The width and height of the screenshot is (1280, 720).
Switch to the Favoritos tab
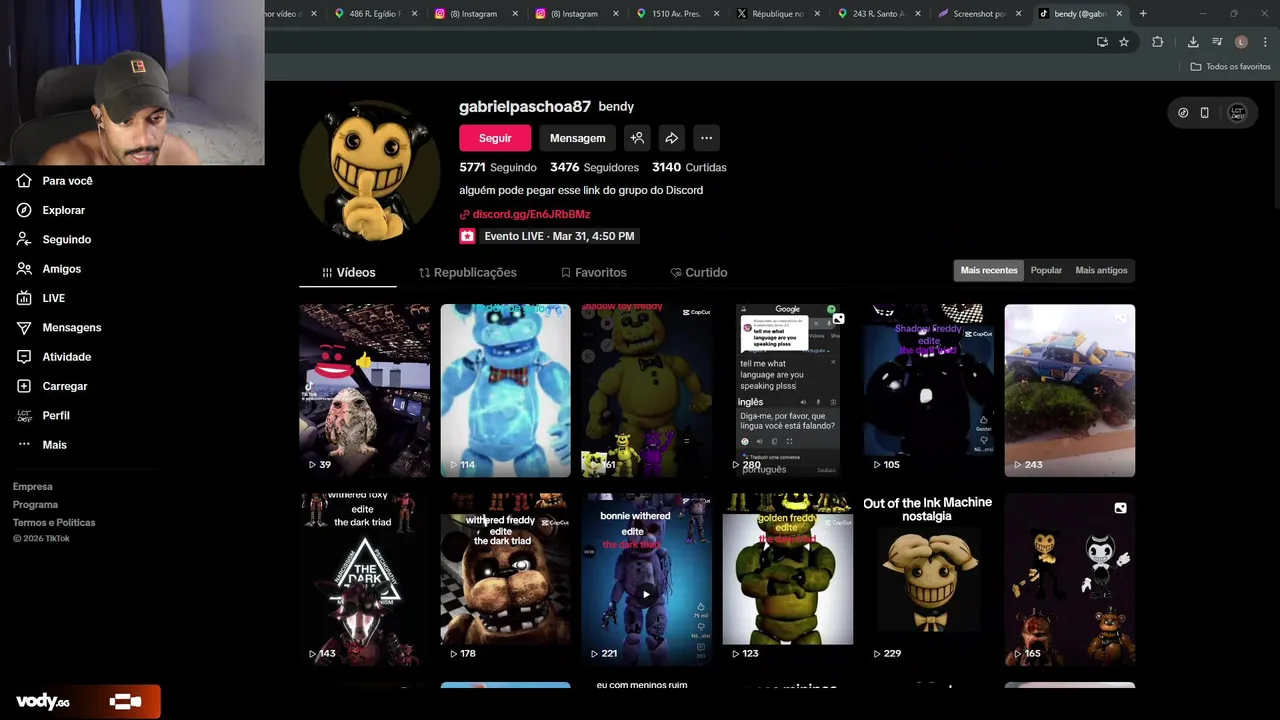click(x=594, y=272)
